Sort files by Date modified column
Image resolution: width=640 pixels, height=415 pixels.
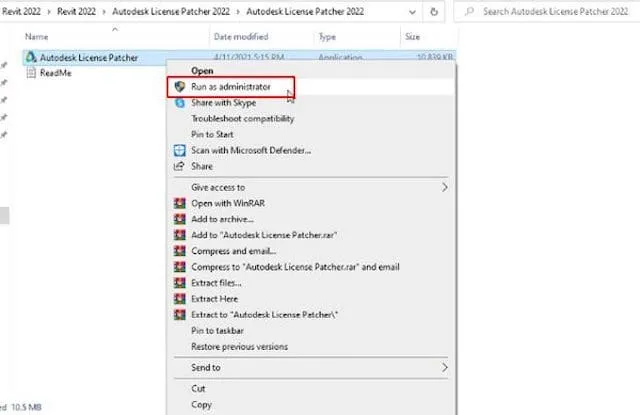[x=241, y=37]
